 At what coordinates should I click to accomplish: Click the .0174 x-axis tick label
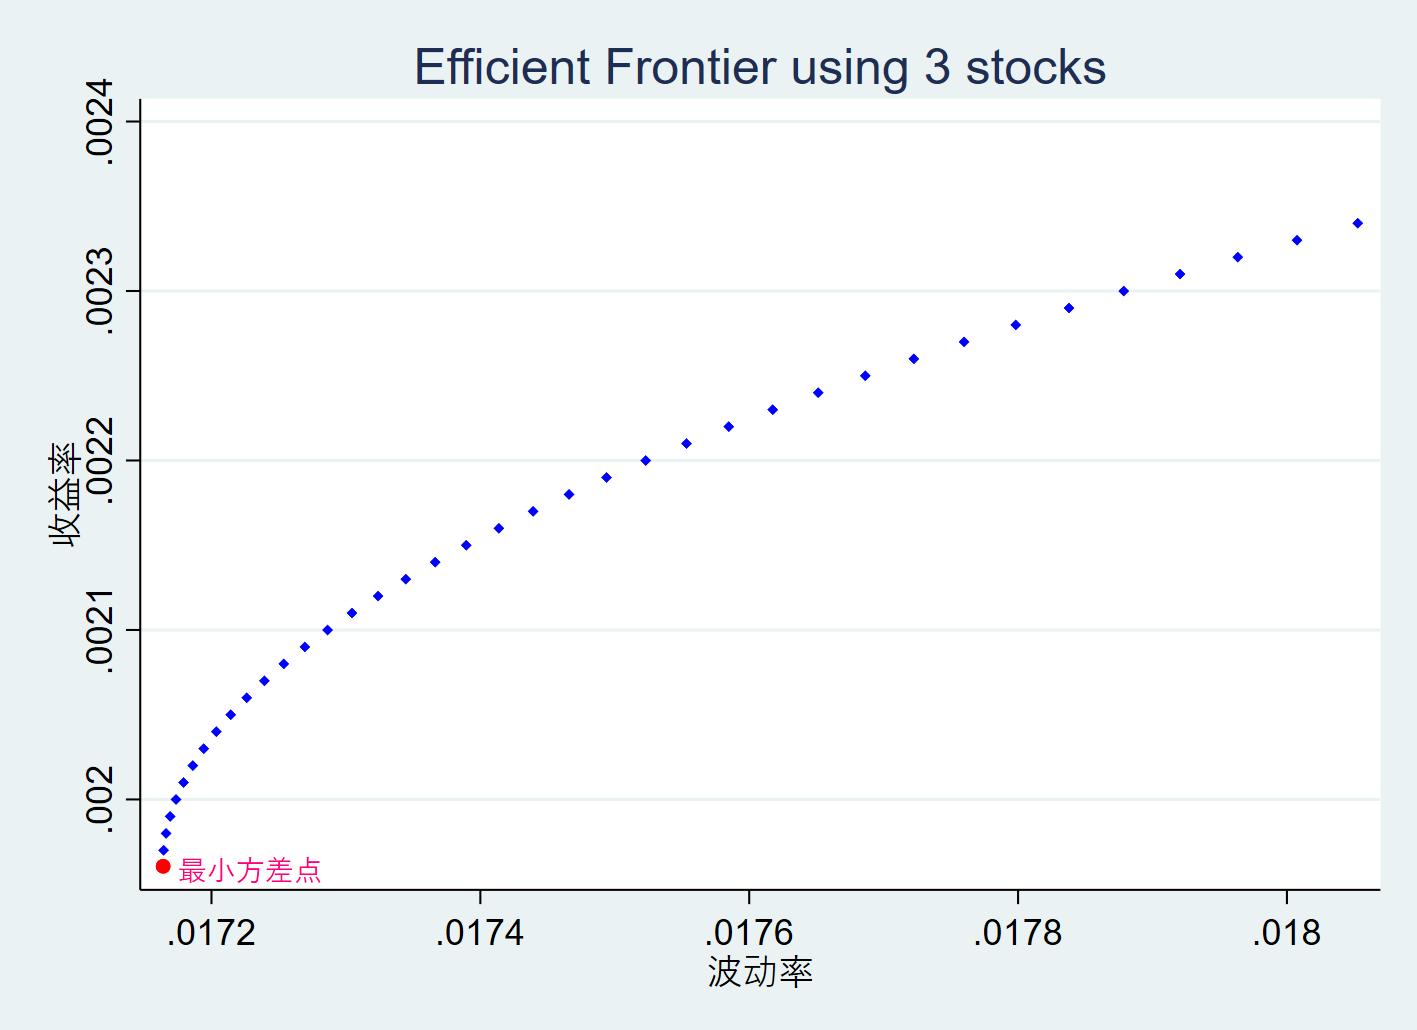pyautogui.click(x=480, y=933)
